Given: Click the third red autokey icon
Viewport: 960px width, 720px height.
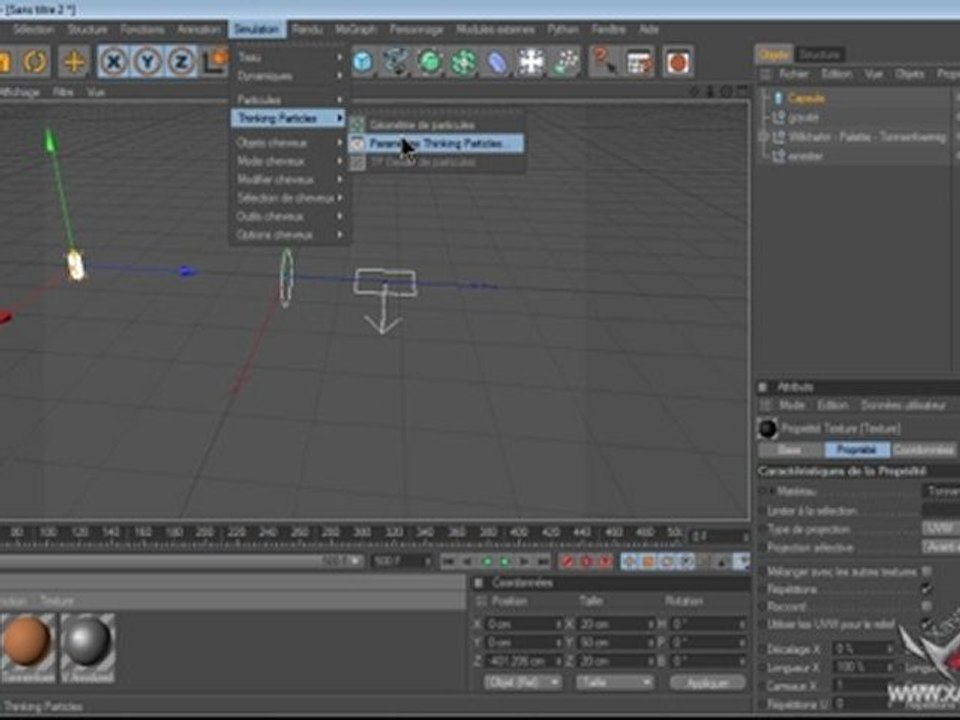Looking at the screenshot, I should [x=605, y=561].
